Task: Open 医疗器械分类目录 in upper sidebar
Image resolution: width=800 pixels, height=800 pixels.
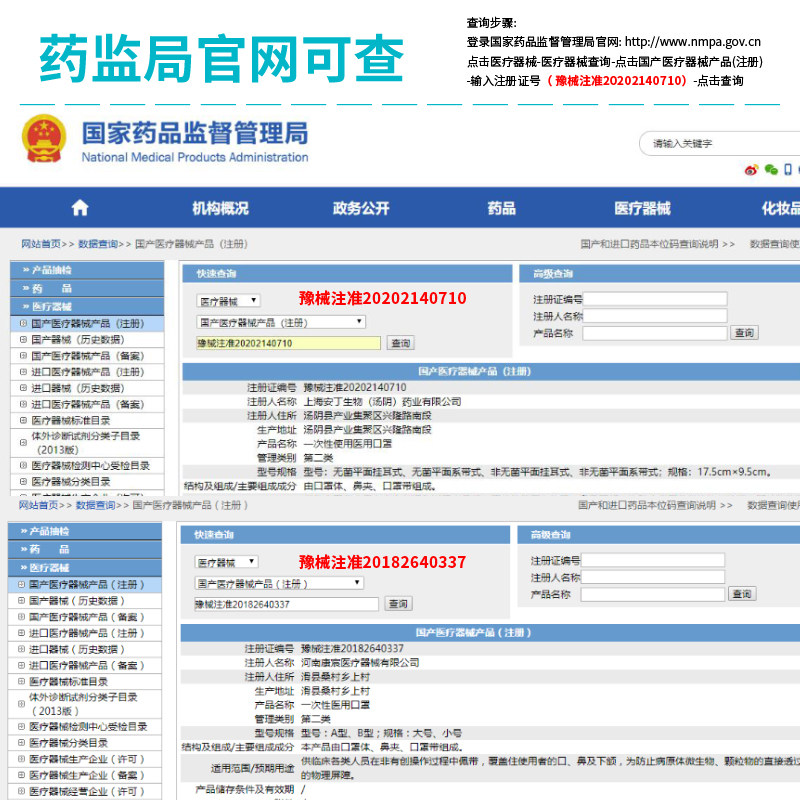Action: (71, 482)
